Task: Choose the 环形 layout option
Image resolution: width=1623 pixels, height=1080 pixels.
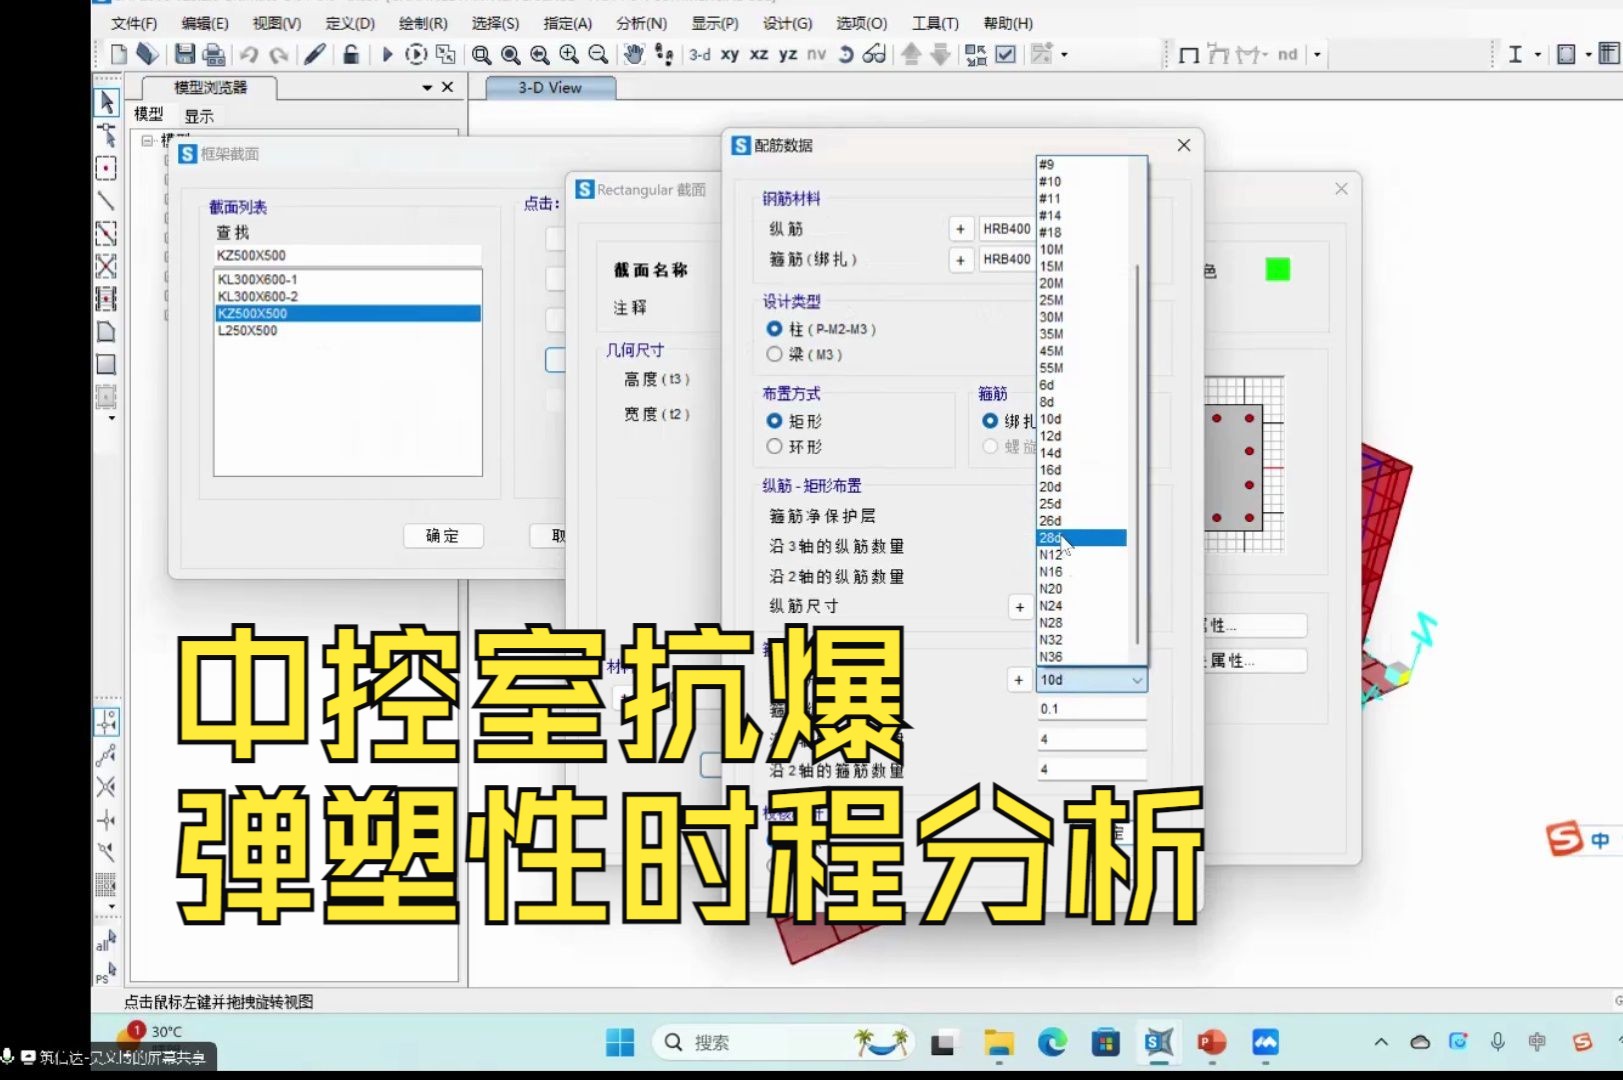Action: pos(774,446)
